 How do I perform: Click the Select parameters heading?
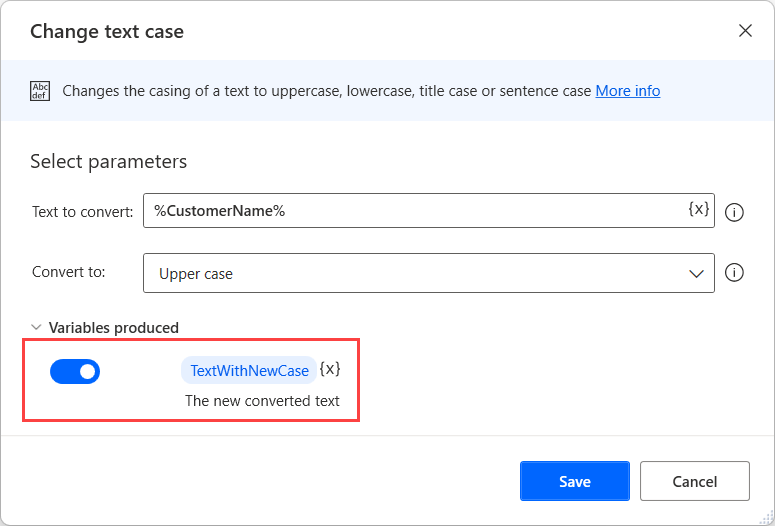109,162
